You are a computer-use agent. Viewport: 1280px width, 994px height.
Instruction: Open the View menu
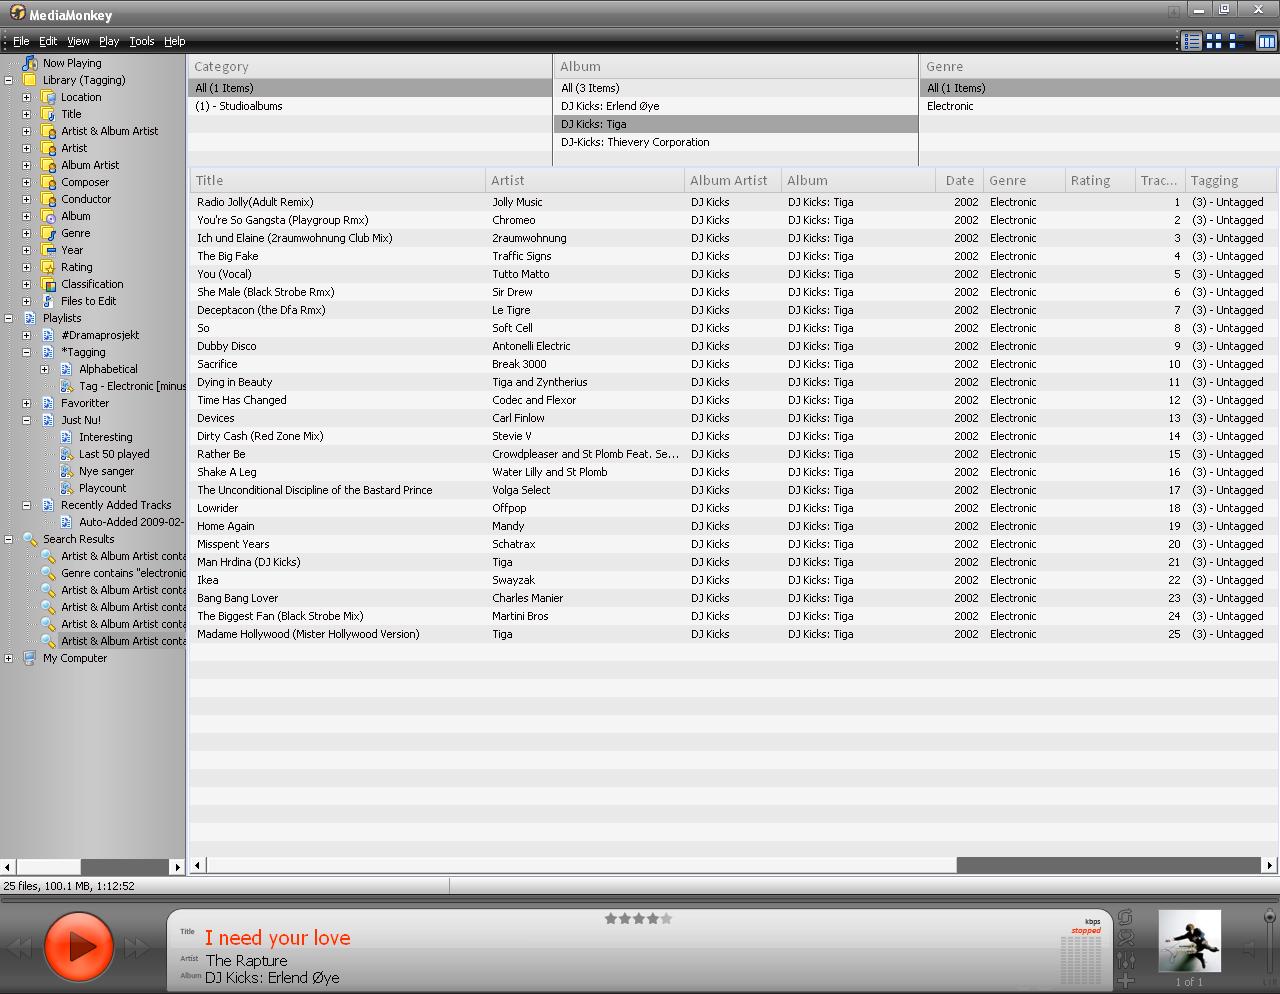pyautogui.click(x=78, y=41)
